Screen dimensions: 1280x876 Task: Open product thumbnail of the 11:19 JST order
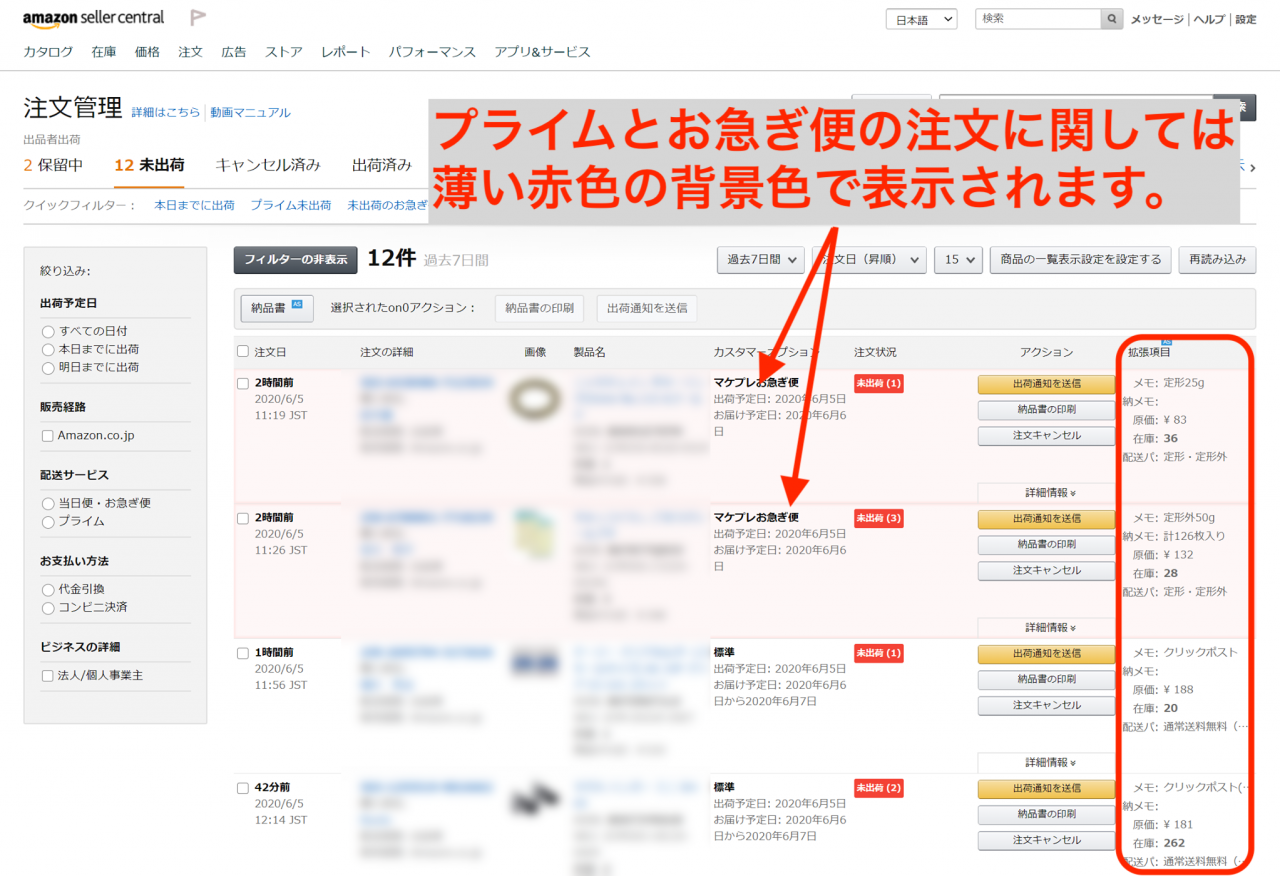[537, 400]
